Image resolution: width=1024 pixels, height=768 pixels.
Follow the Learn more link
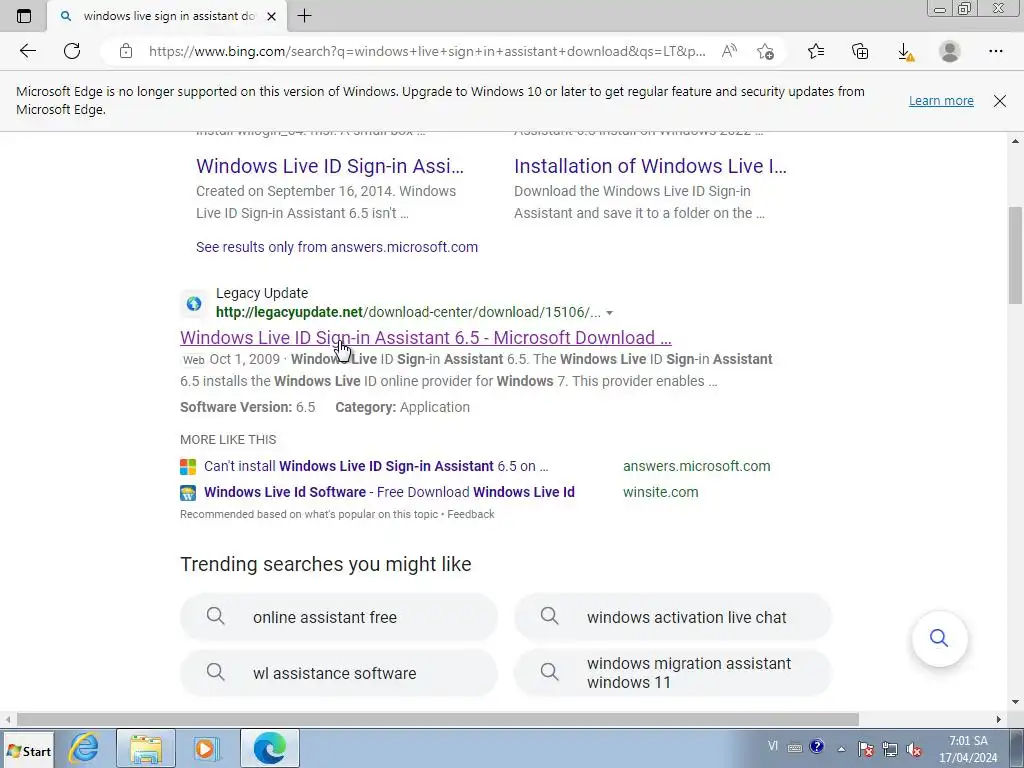[941, 101]
